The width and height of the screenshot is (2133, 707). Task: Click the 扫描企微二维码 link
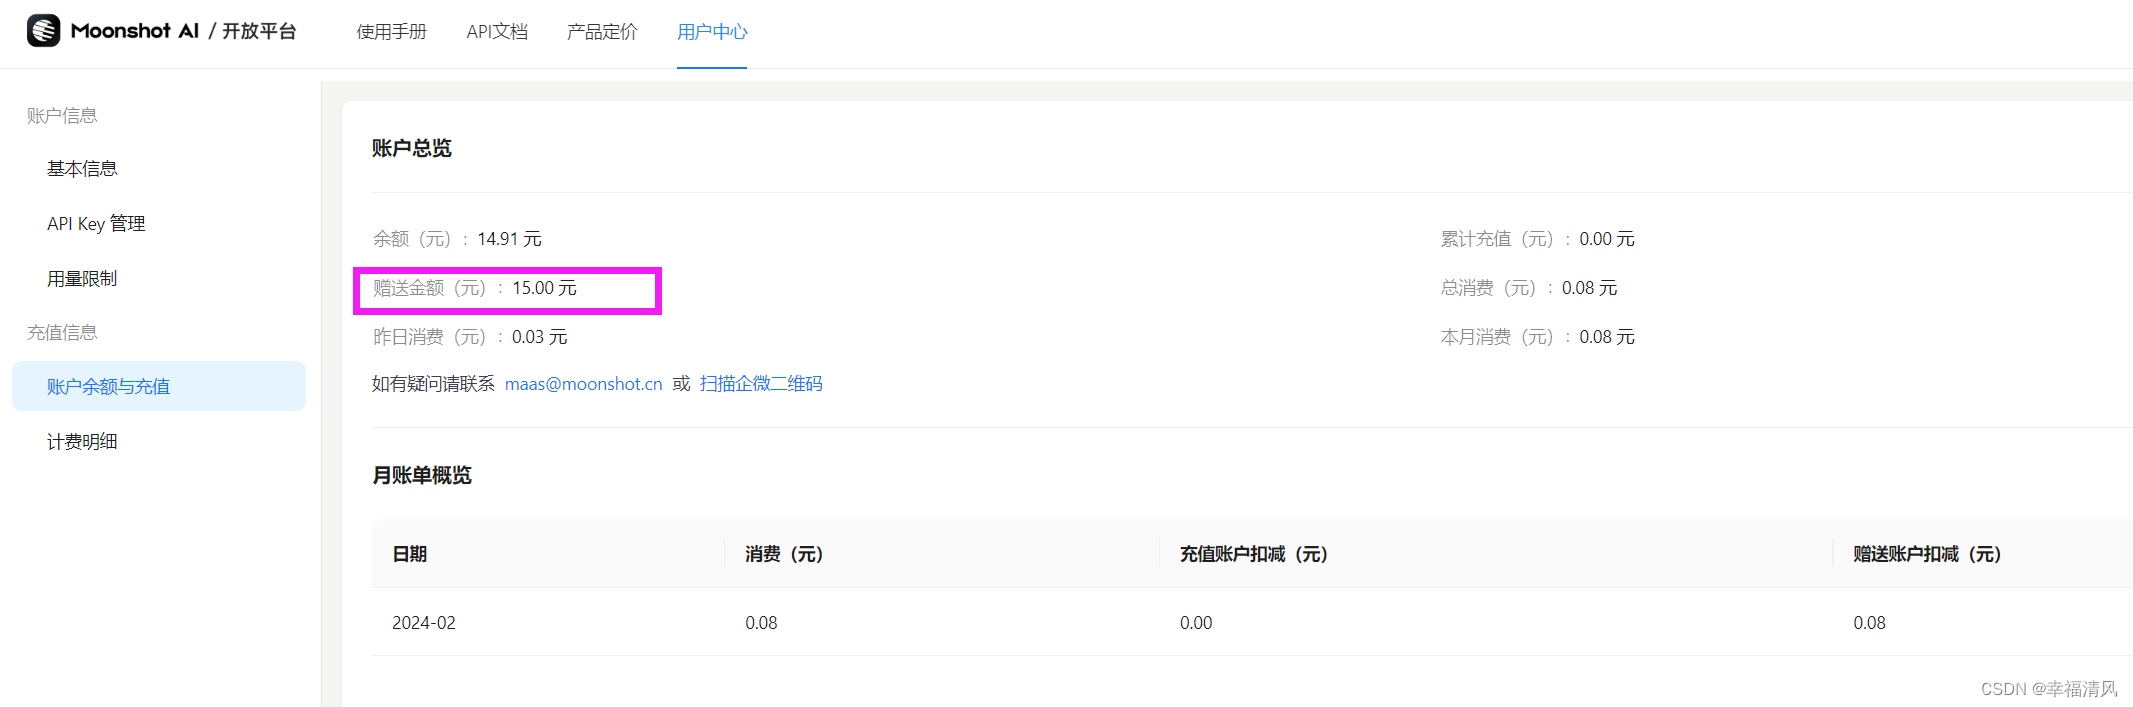[x=761, y=384]
